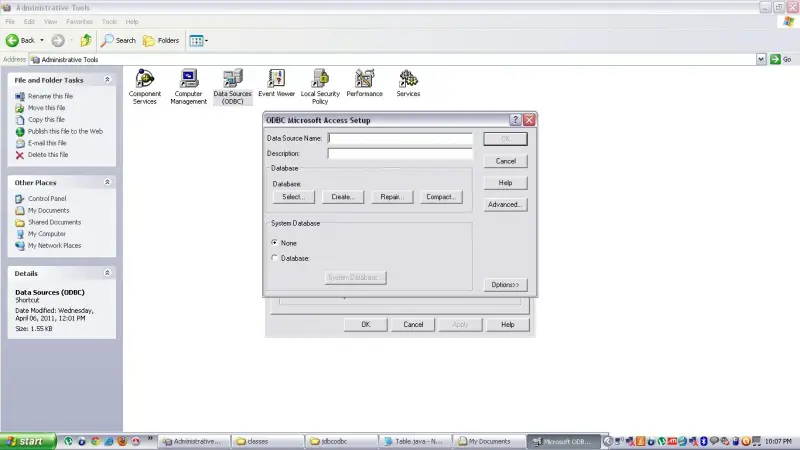Click Cancel in ODBC Access Setup

pyautogui.click(x=505, y=161)
